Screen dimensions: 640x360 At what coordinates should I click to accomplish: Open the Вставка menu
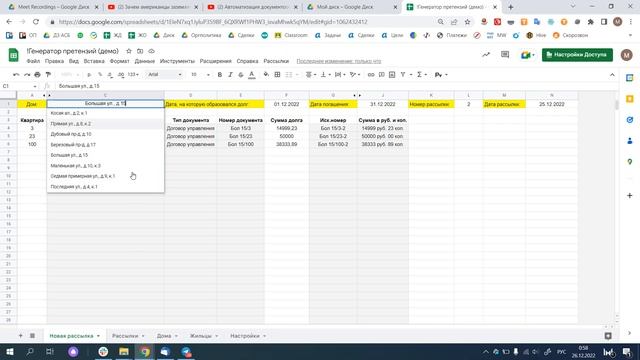click(x=94, y=61)
